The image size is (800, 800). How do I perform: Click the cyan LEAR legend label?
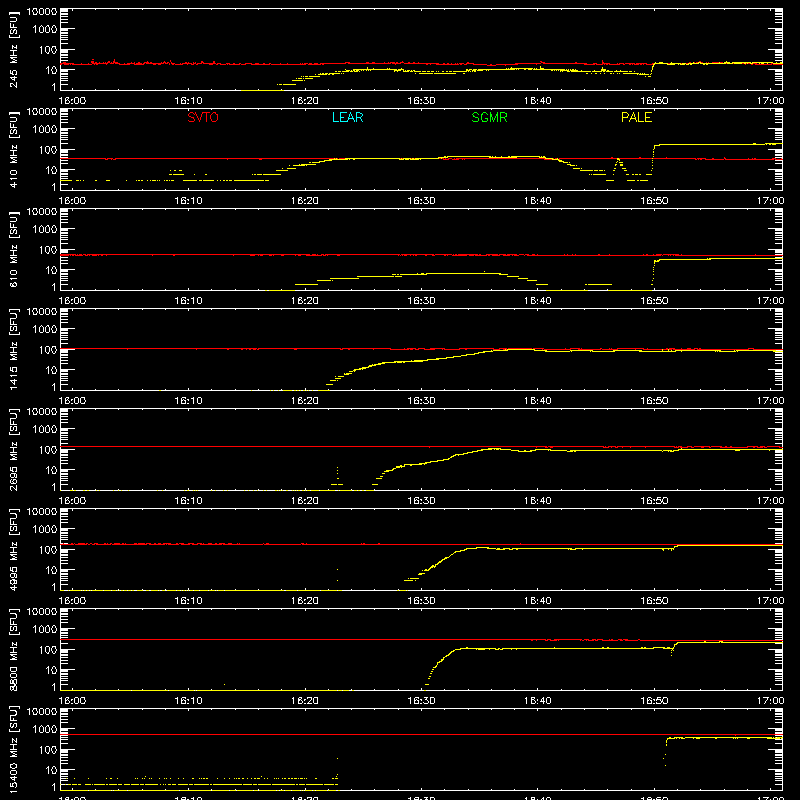(x=347, y=117)
